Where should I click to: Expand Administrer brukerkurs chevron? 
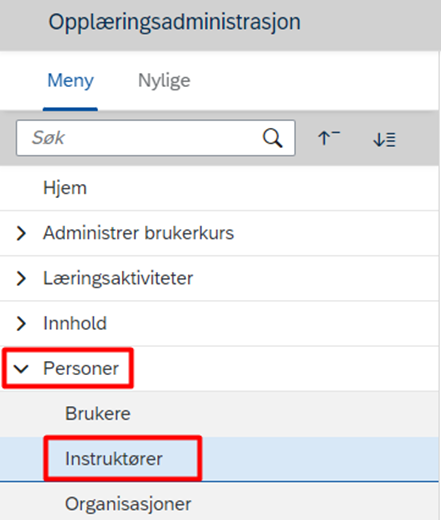click(x=21, y=233)
